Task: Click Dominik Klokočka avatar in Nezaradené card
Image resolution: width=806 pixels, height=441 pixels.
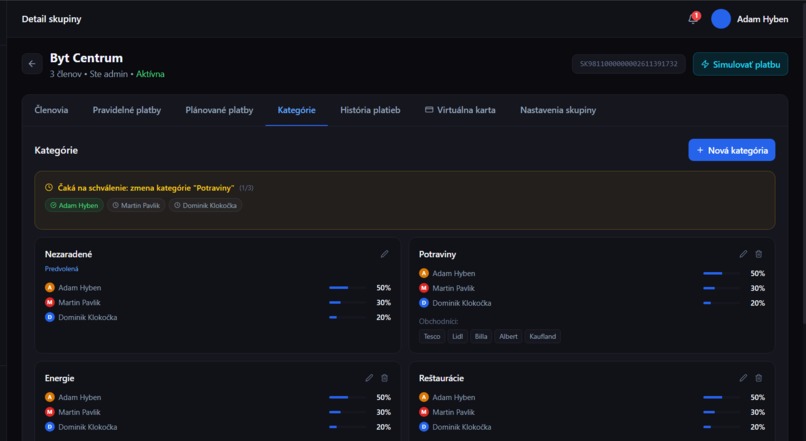Action: pyautogui.click(x=50, y=317)
